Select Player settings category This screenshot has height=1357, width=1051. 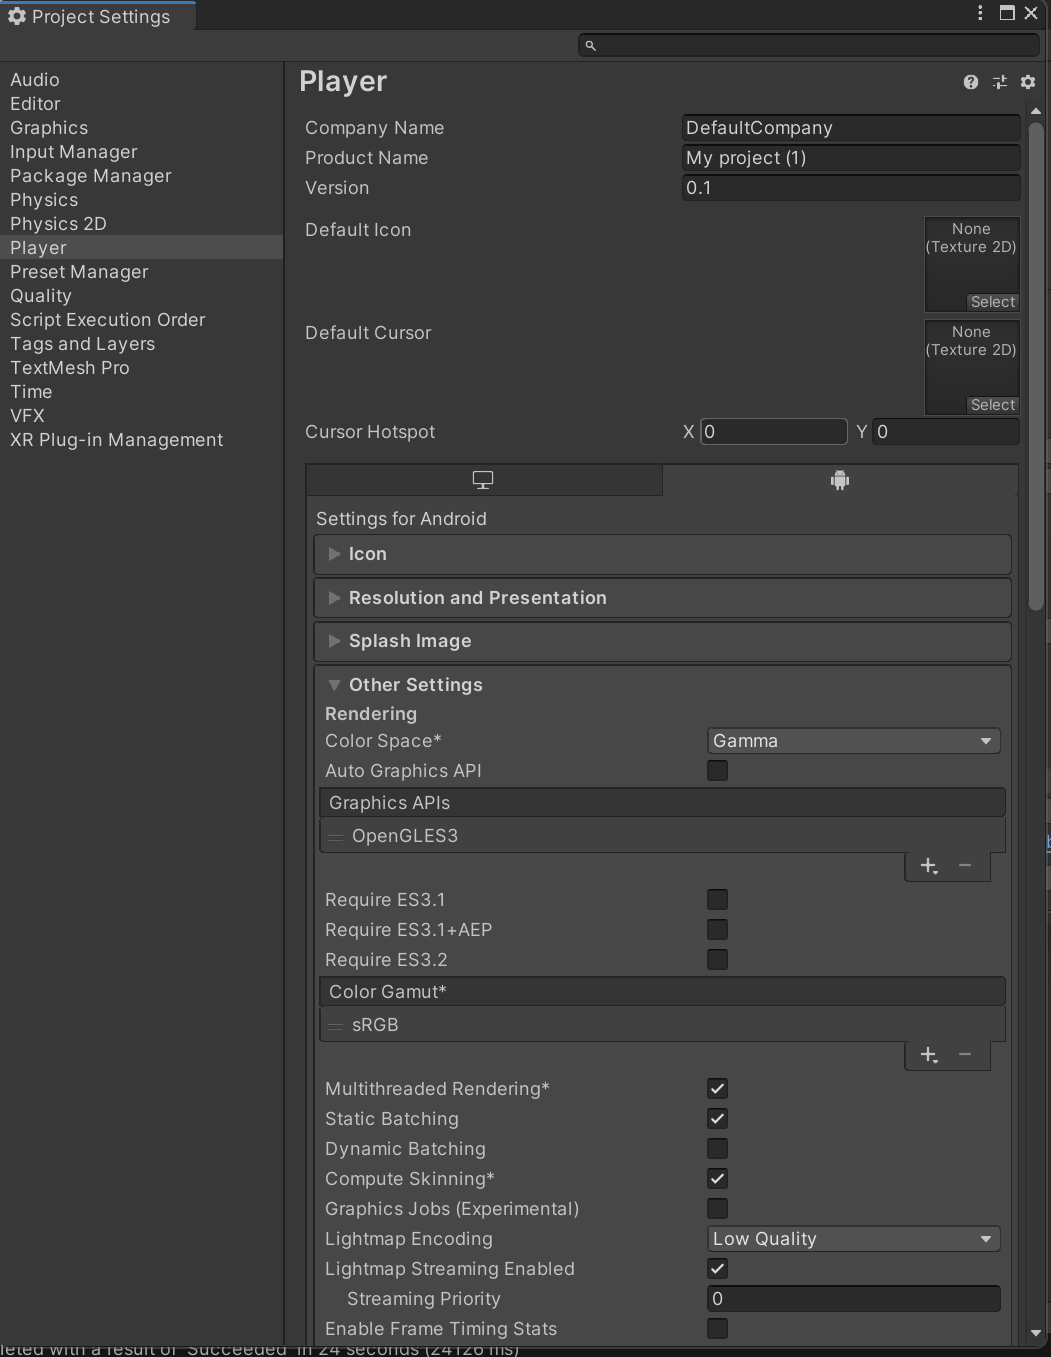coord(142,248)
